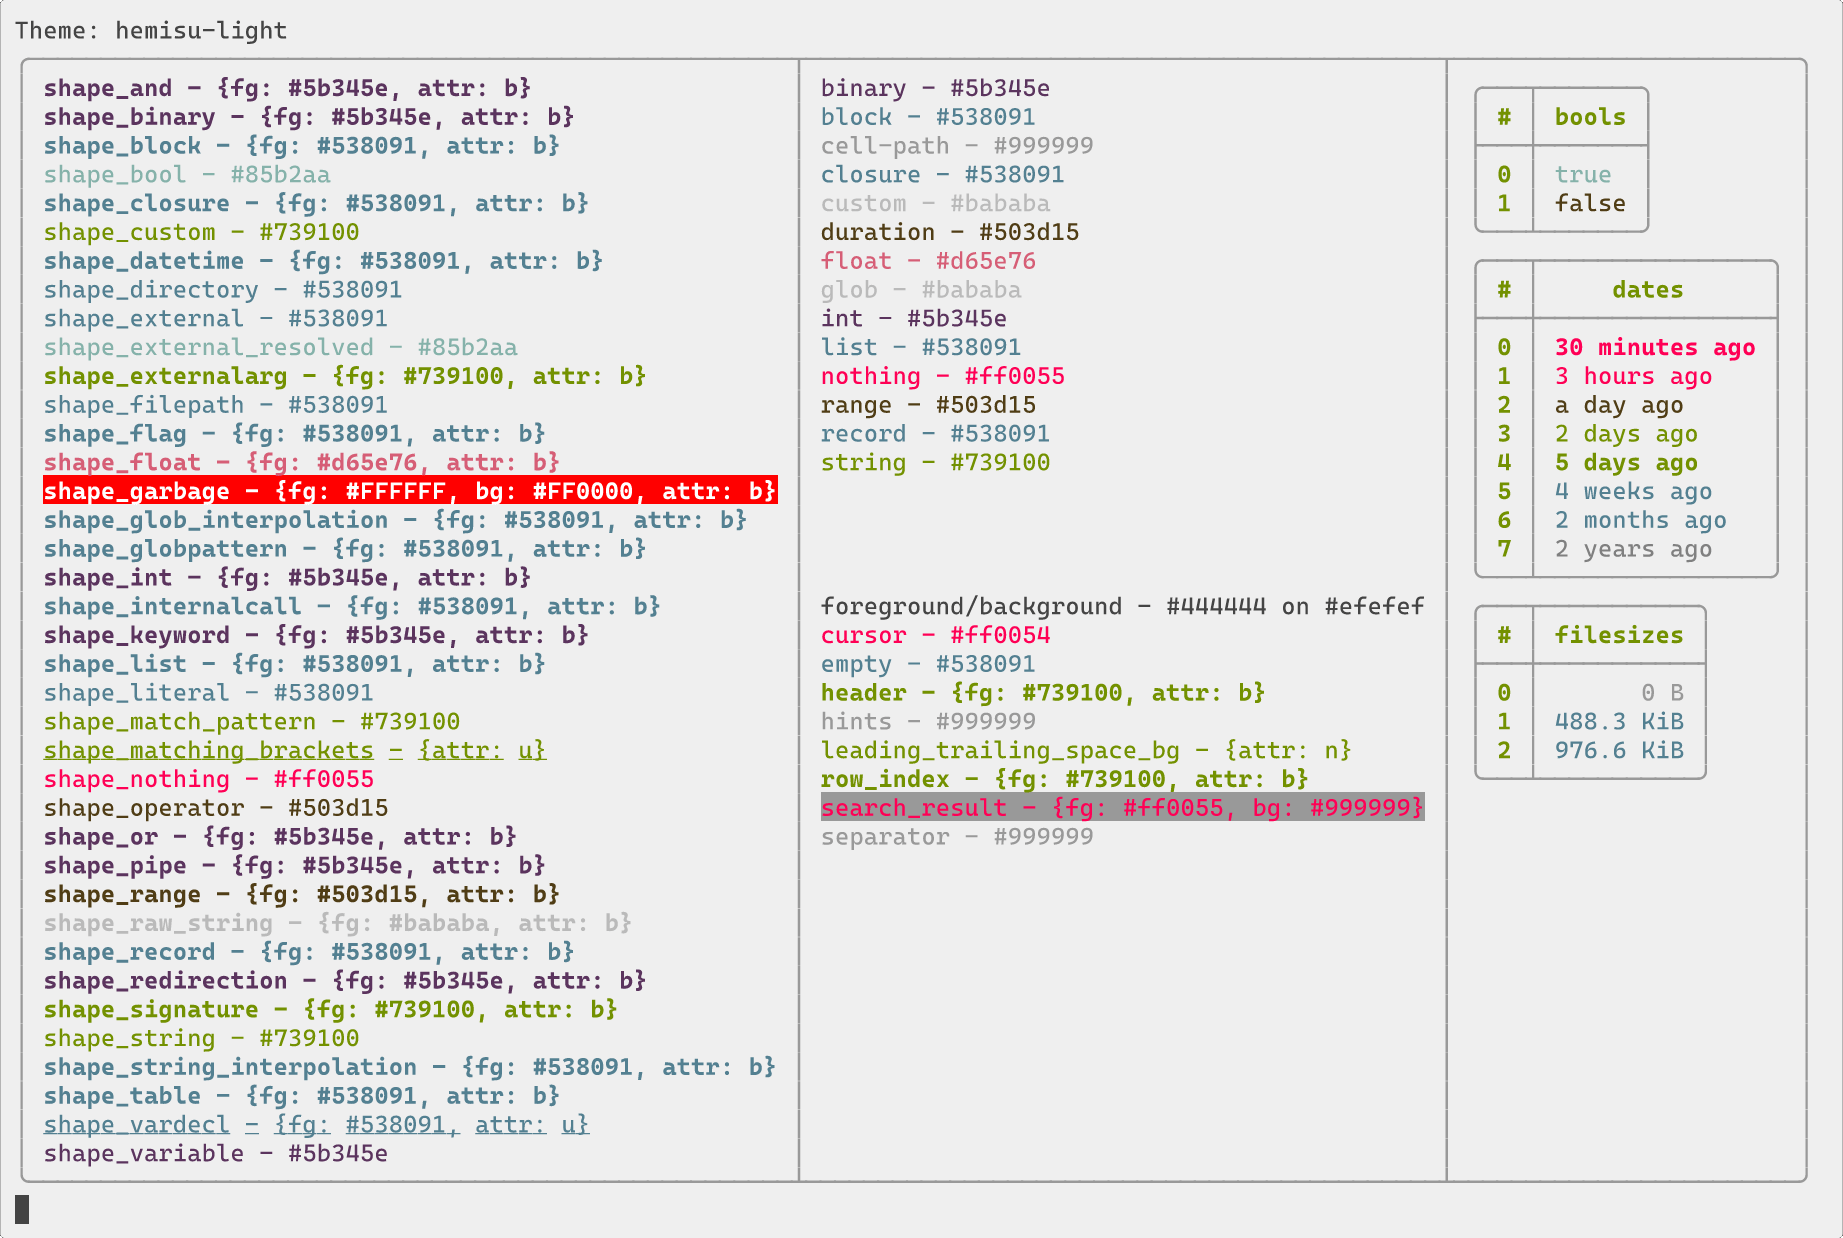
Task: Click the 'filesizes' table header
Action: pyautogui.click(x=1619, y=635)
